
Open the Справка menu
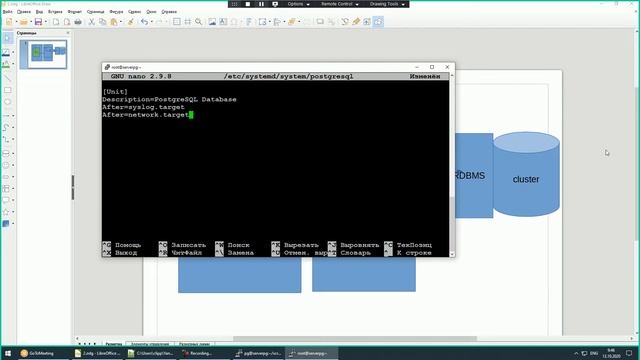[x=169, y=12]
